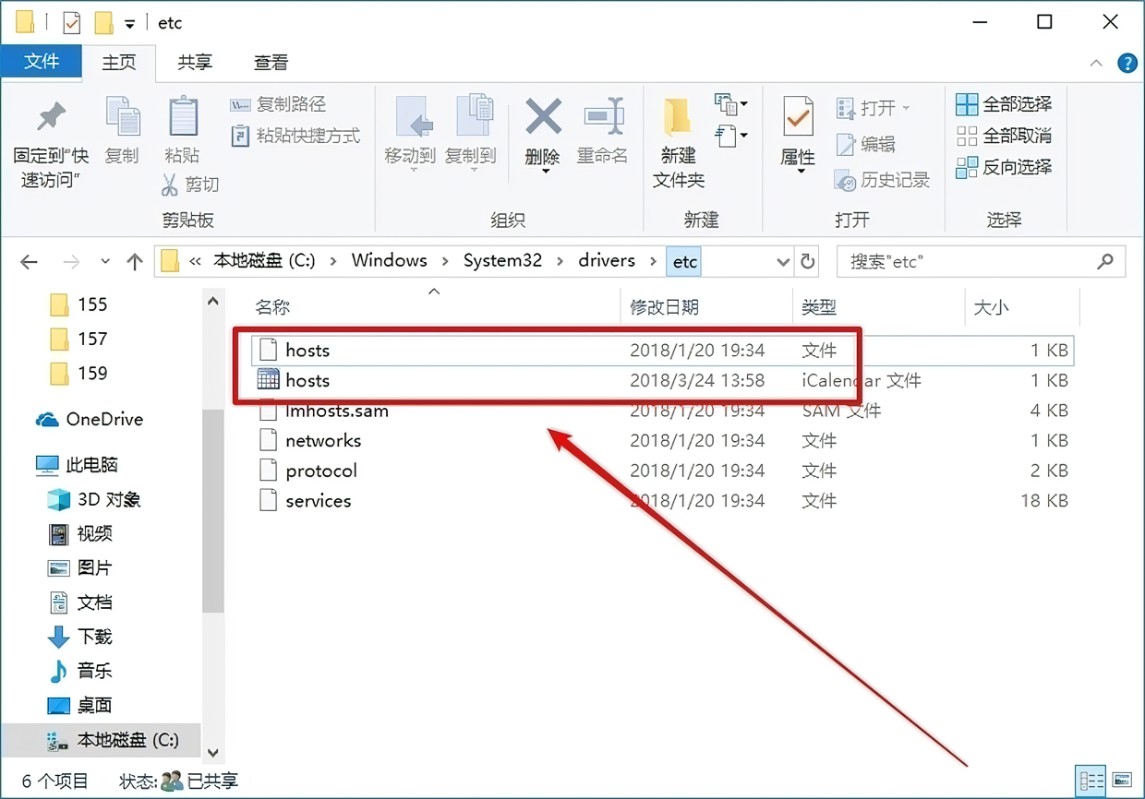Image resolution: width=1145 pixels, height=799 pixels.
Task: Open the File (文件) tab
Action: [41, 61]
